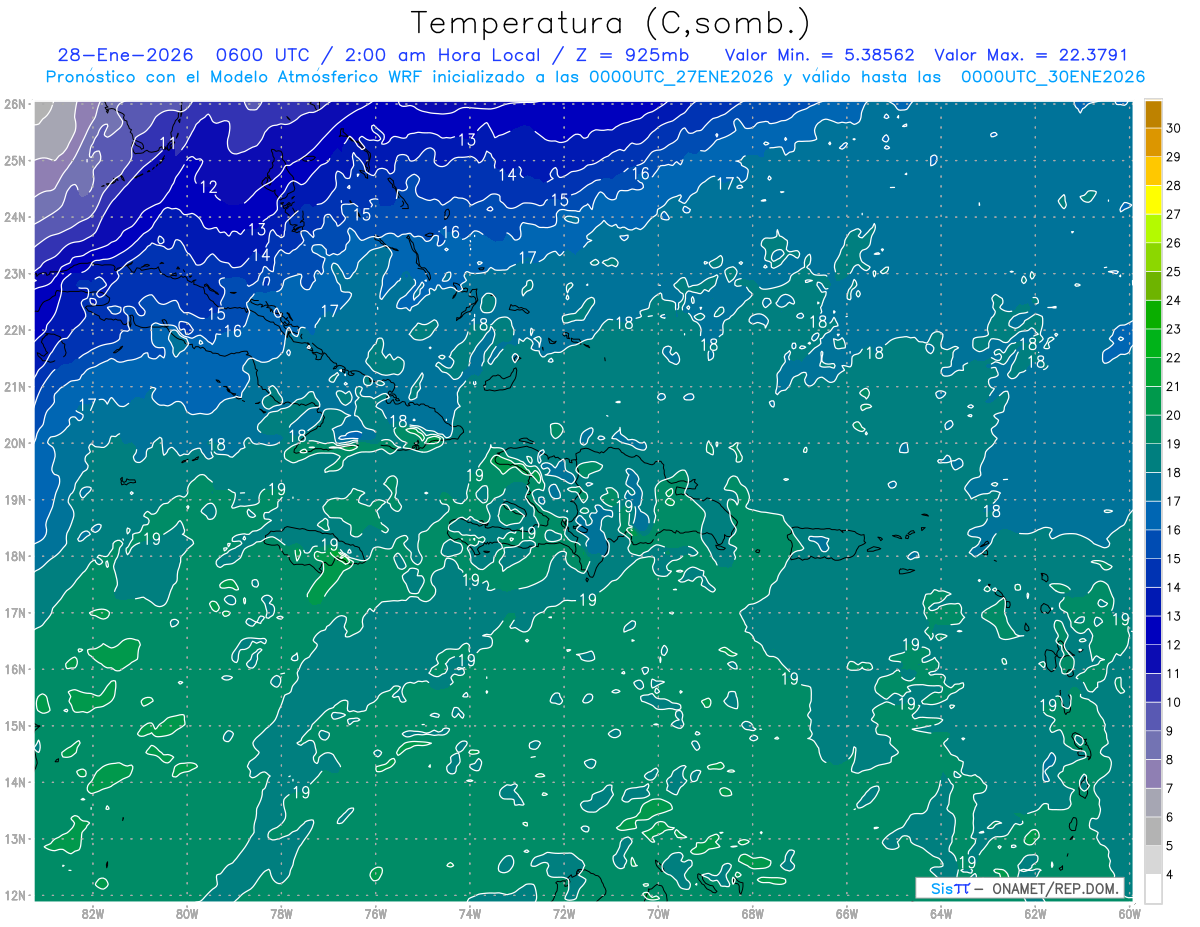Click the legend scale label '16'

[1174, 531]
